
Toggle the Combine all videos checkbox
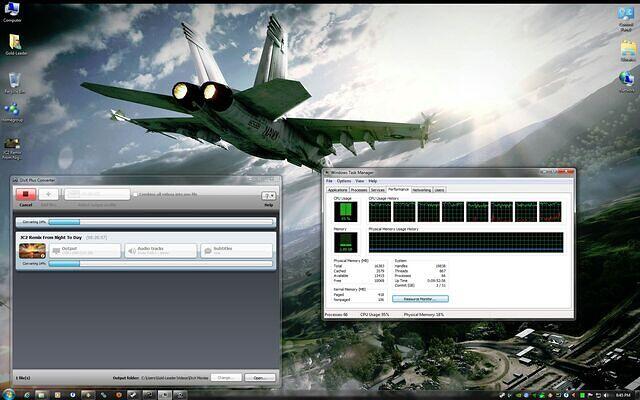click(x=136, y=193)
